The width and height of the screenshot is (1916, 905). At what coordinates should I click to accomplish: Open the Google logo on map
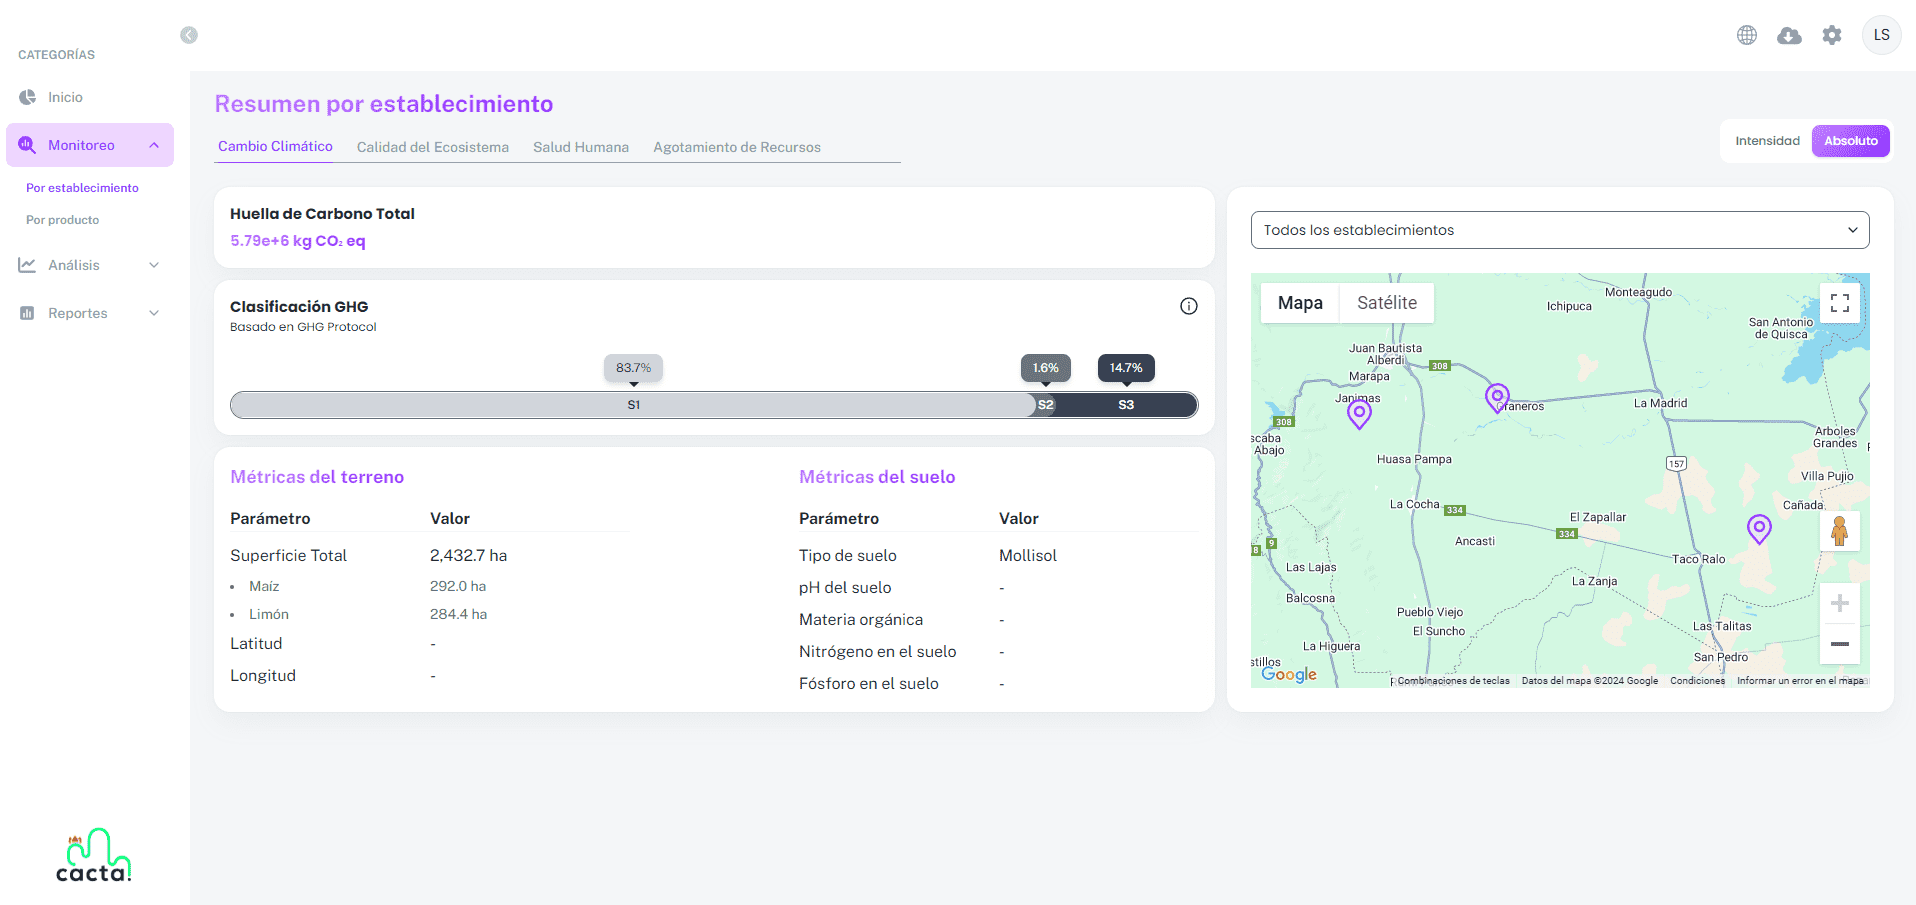1289,674
